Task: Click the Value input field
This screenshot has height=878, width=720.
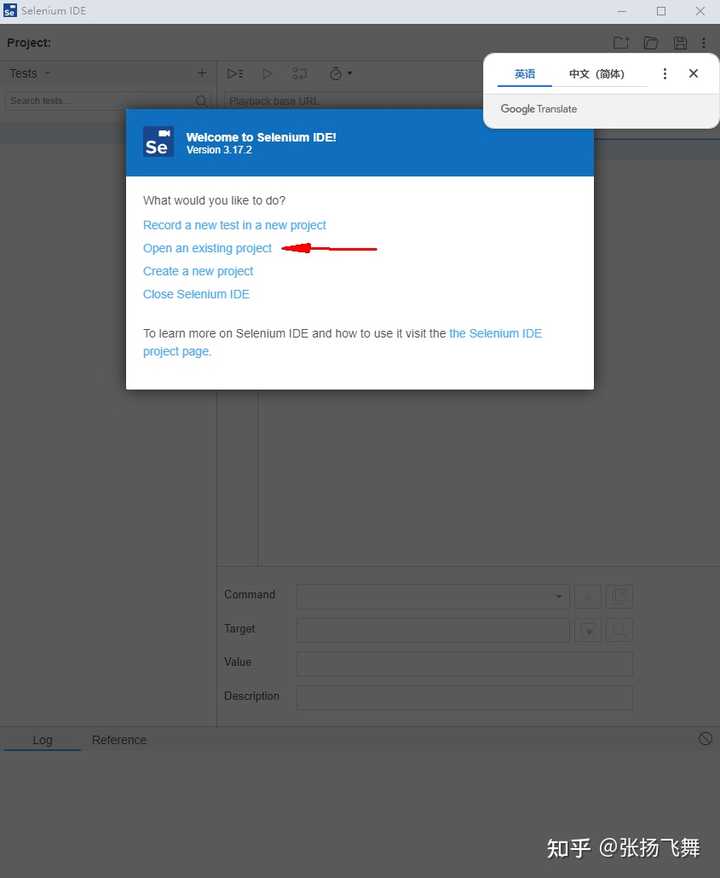Action: pyautogui.click(x=465, y=664)
